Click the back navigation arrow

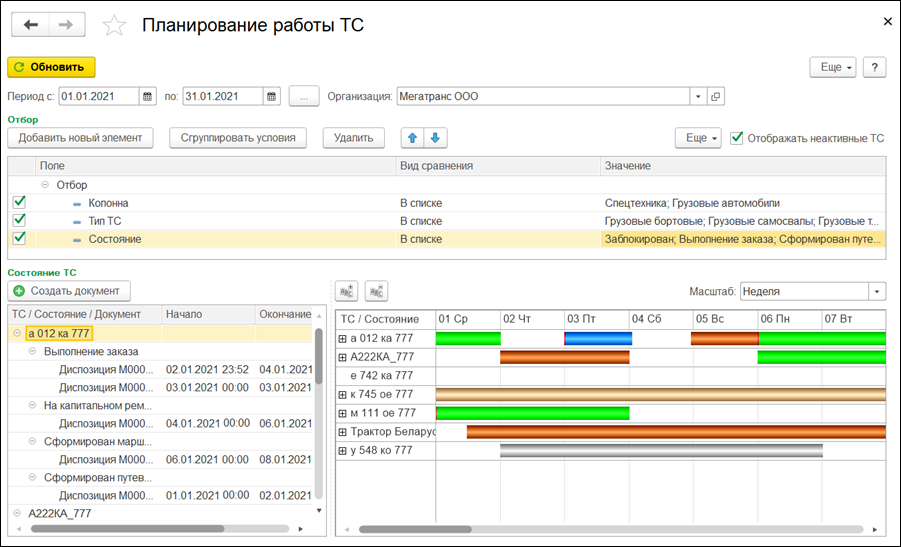point(30,26)
